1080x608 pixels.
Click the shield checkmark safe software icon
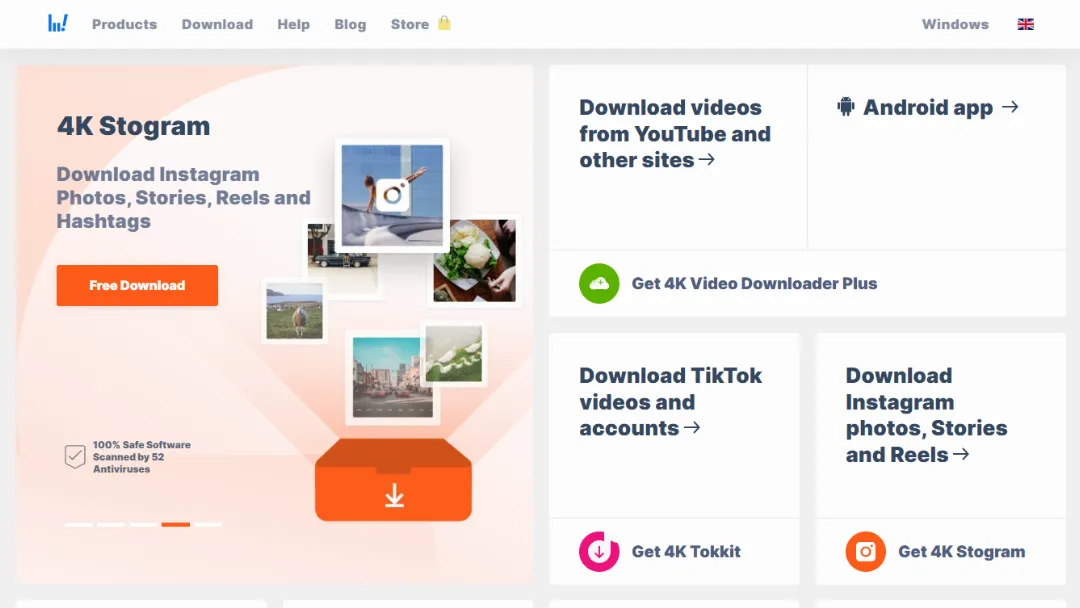point(74,456)
